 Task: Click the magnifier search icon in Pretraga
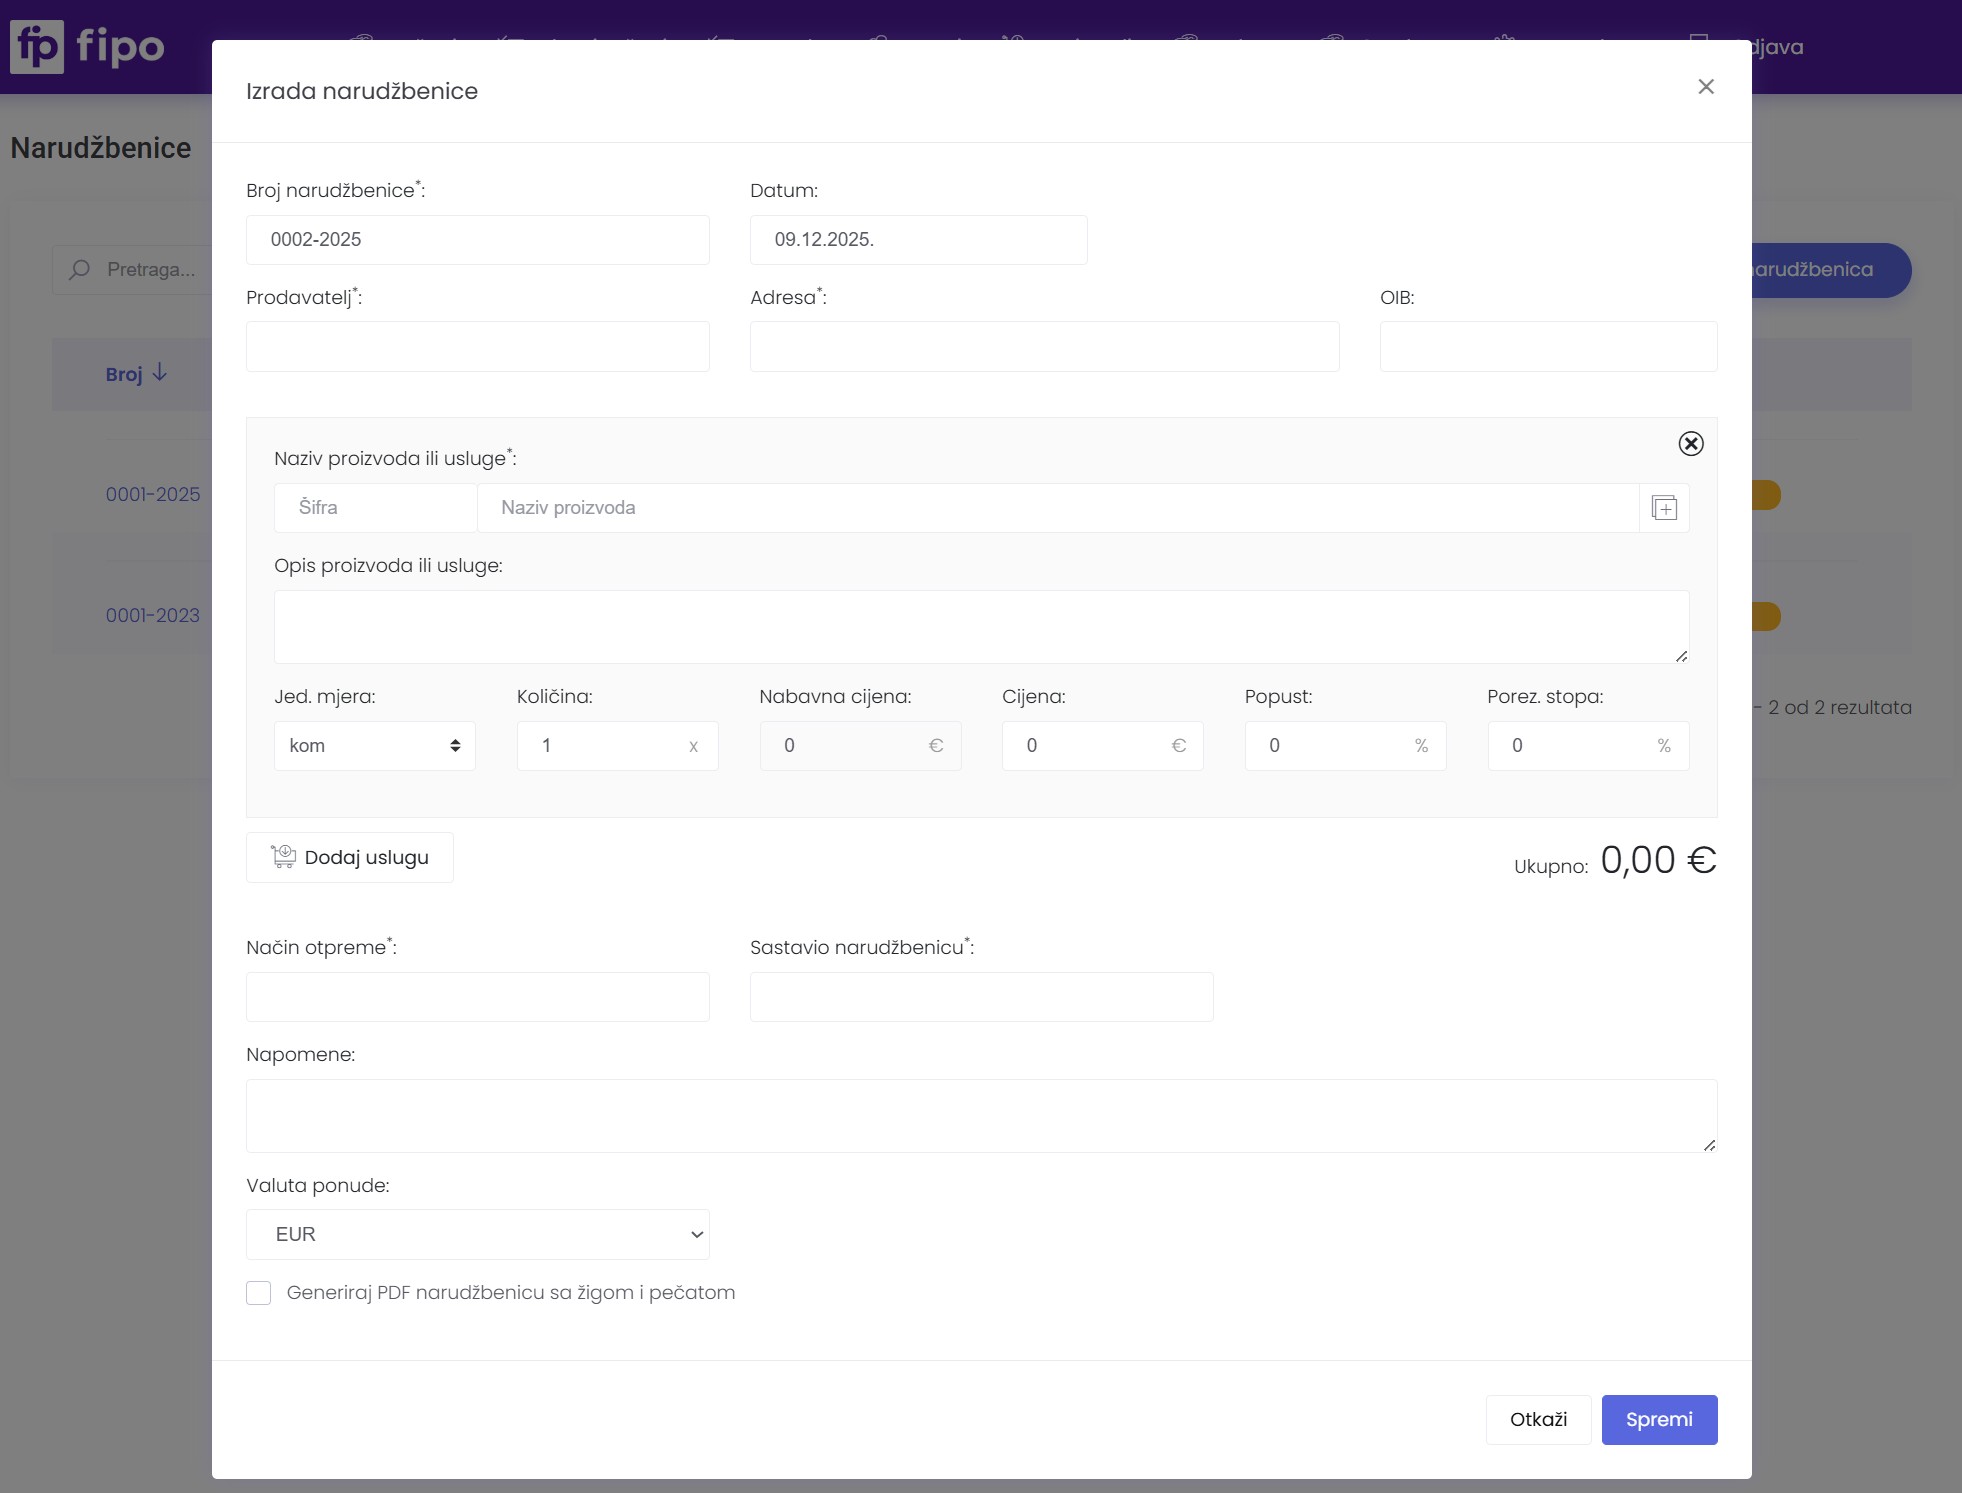click(x=80, y=270)
